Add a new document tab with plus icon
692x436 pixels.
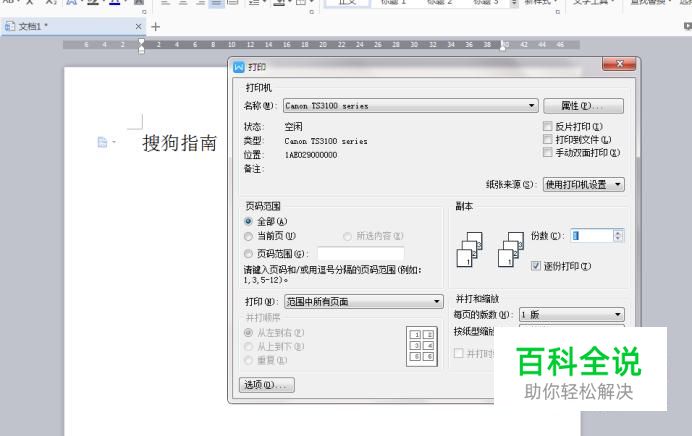click(155, 27)
